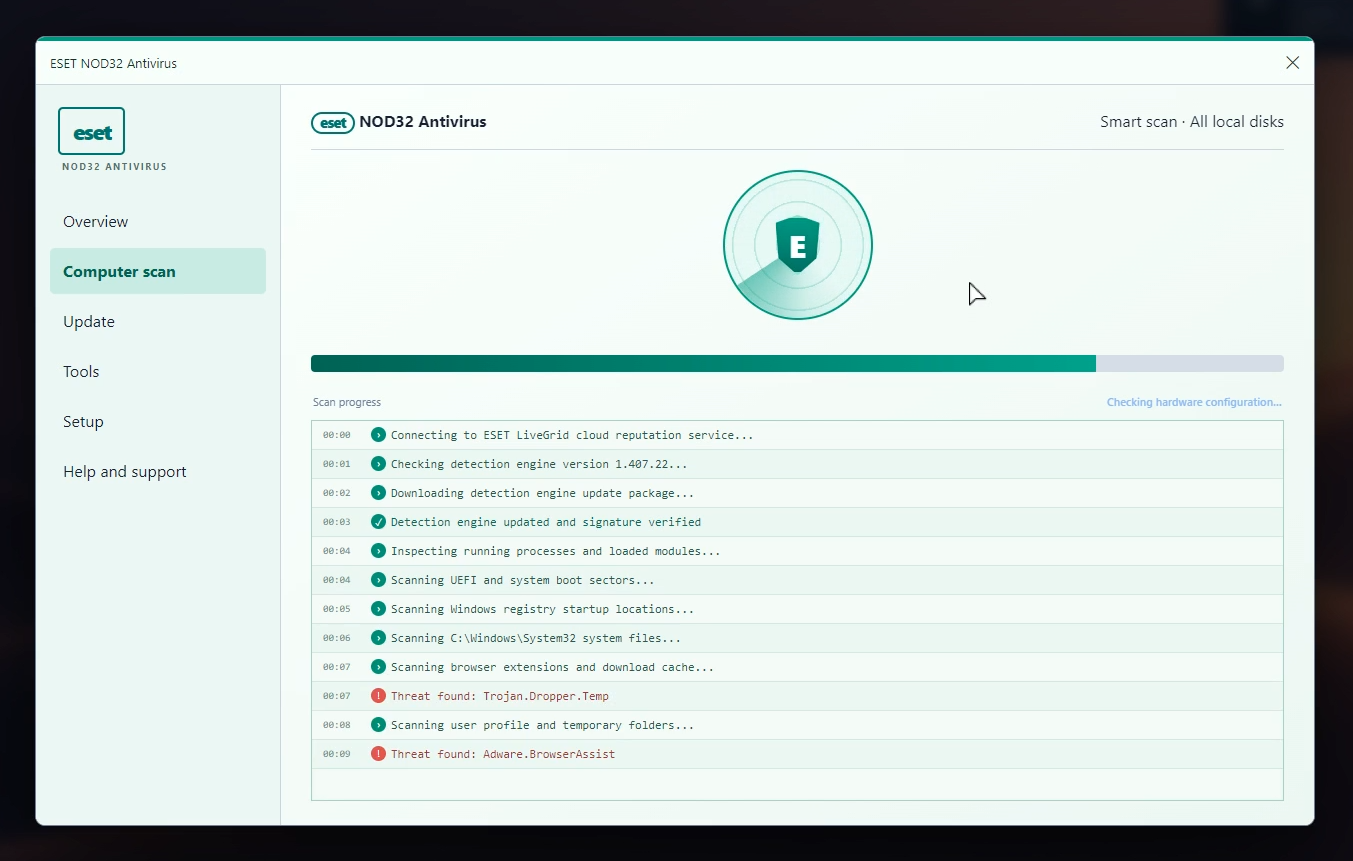1353x861 pixels.
Task: Select the 'Inspecting running processes and loaded modules' entry
Action: coord(797,551)
